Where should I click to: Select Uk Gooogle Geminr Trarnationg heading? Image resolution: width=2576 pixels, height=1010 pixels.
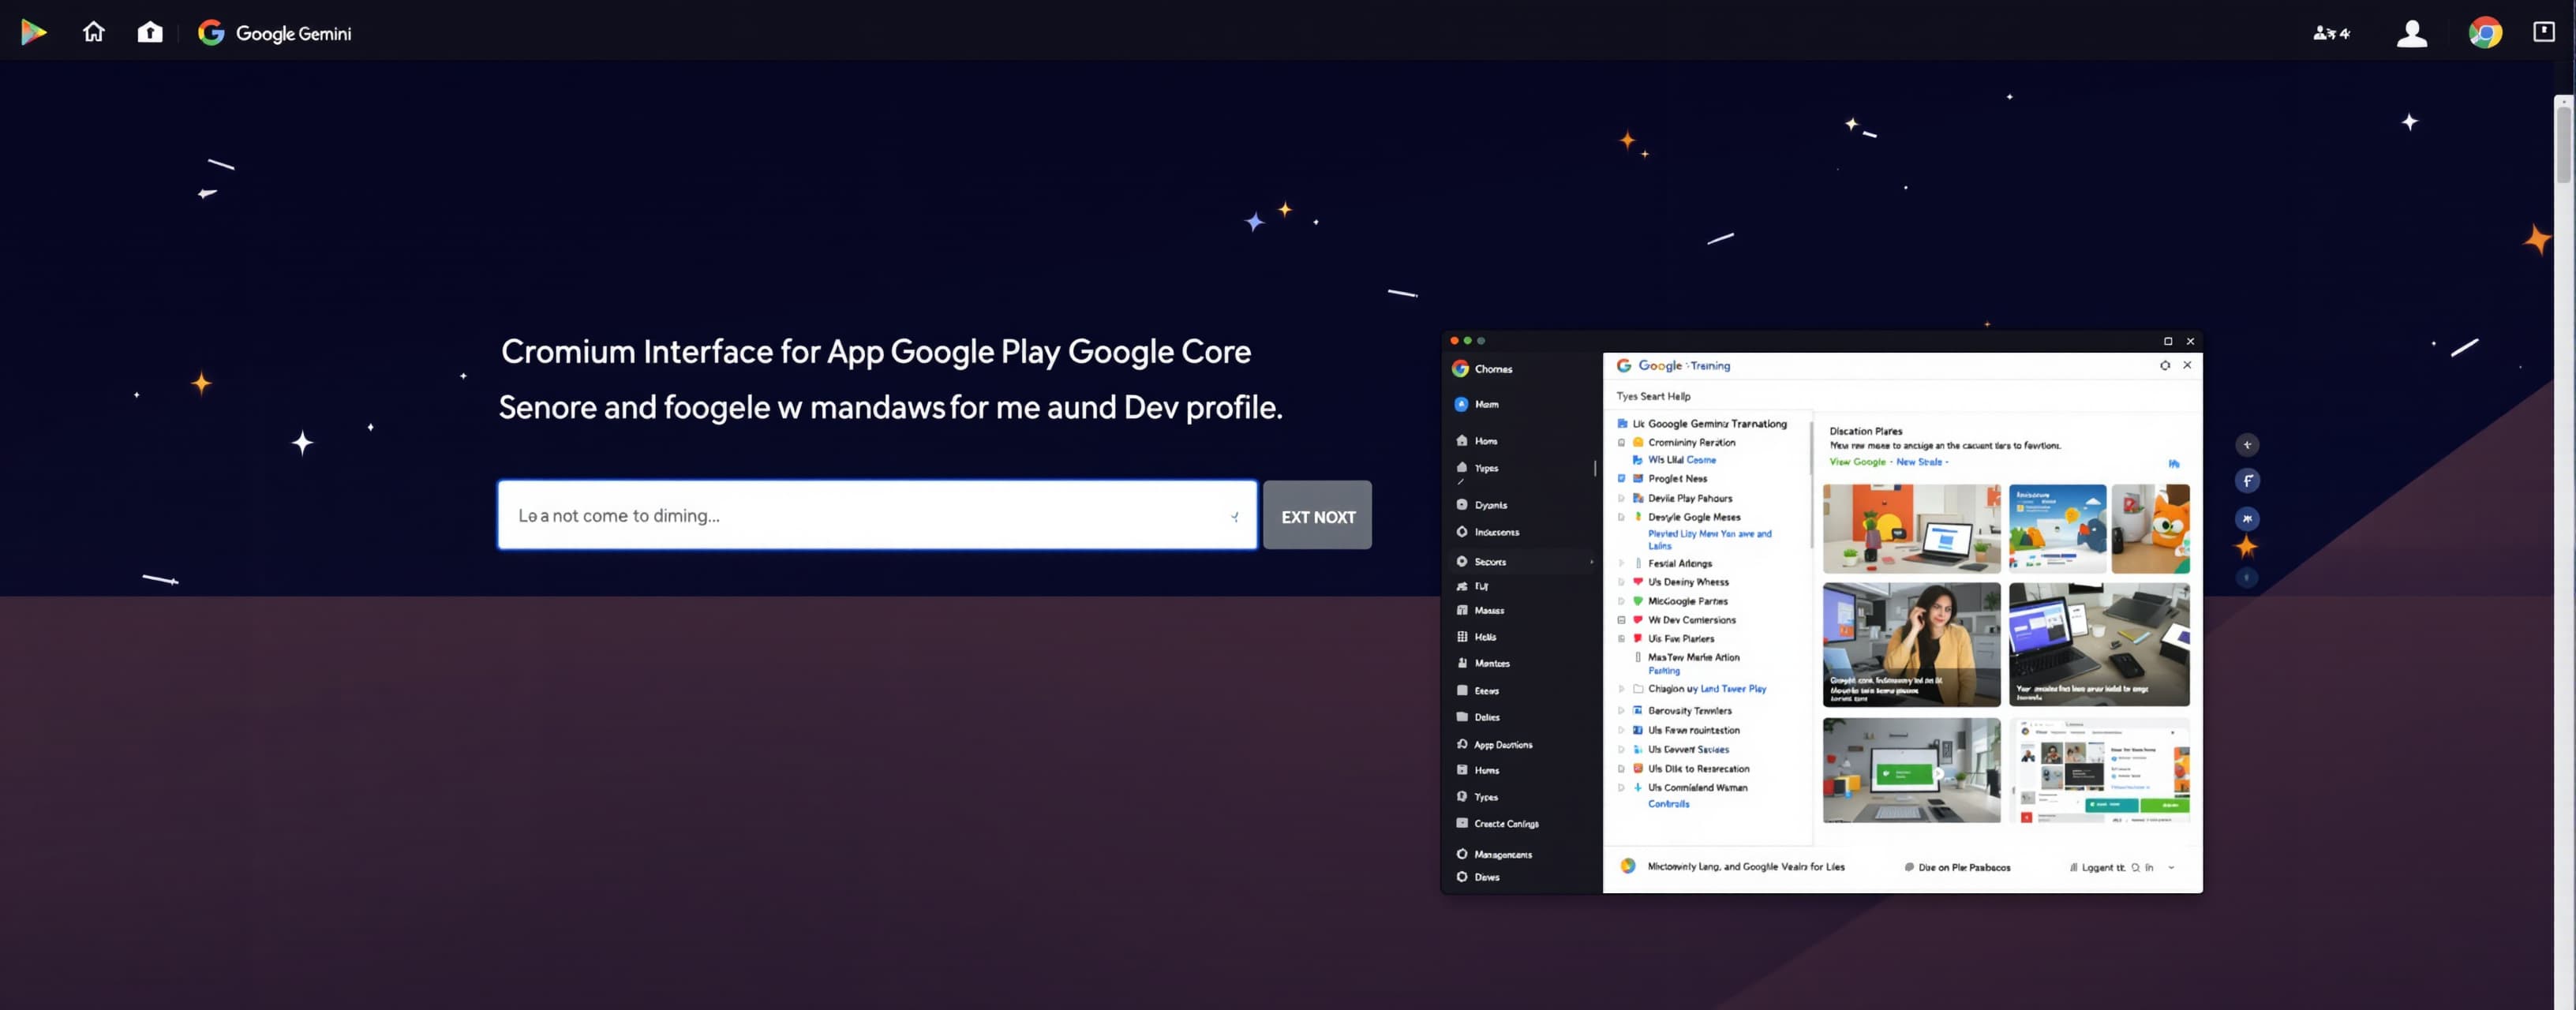[x=1709, y=423]
